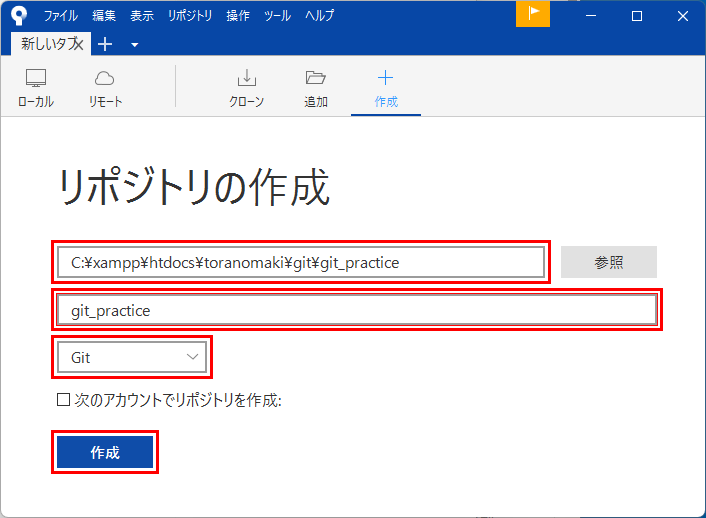Add a new tab with plus icon
Screen dimensions: 706x518
click(105, 44)
